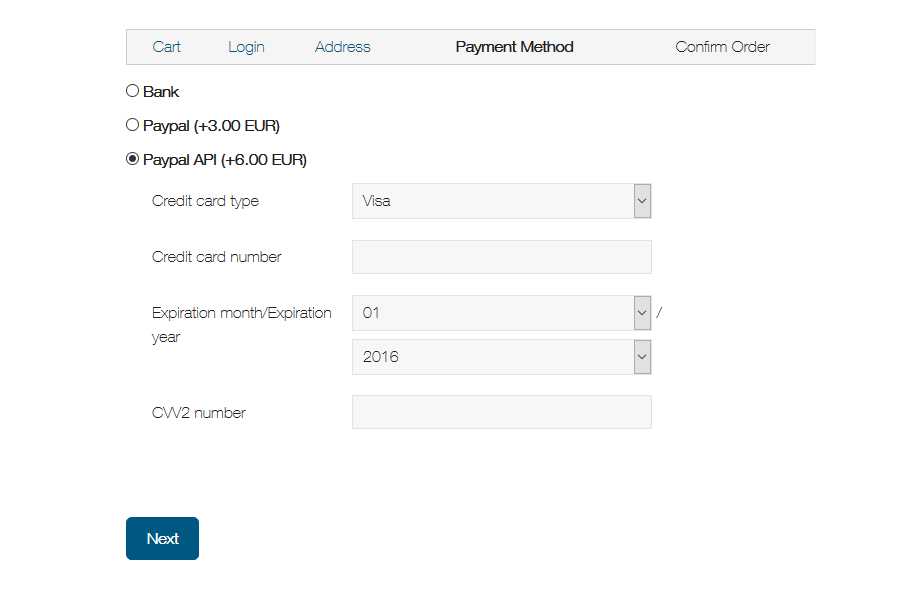
Task: Click the "Expiration month/Expiration year" label
Action: 241,314
